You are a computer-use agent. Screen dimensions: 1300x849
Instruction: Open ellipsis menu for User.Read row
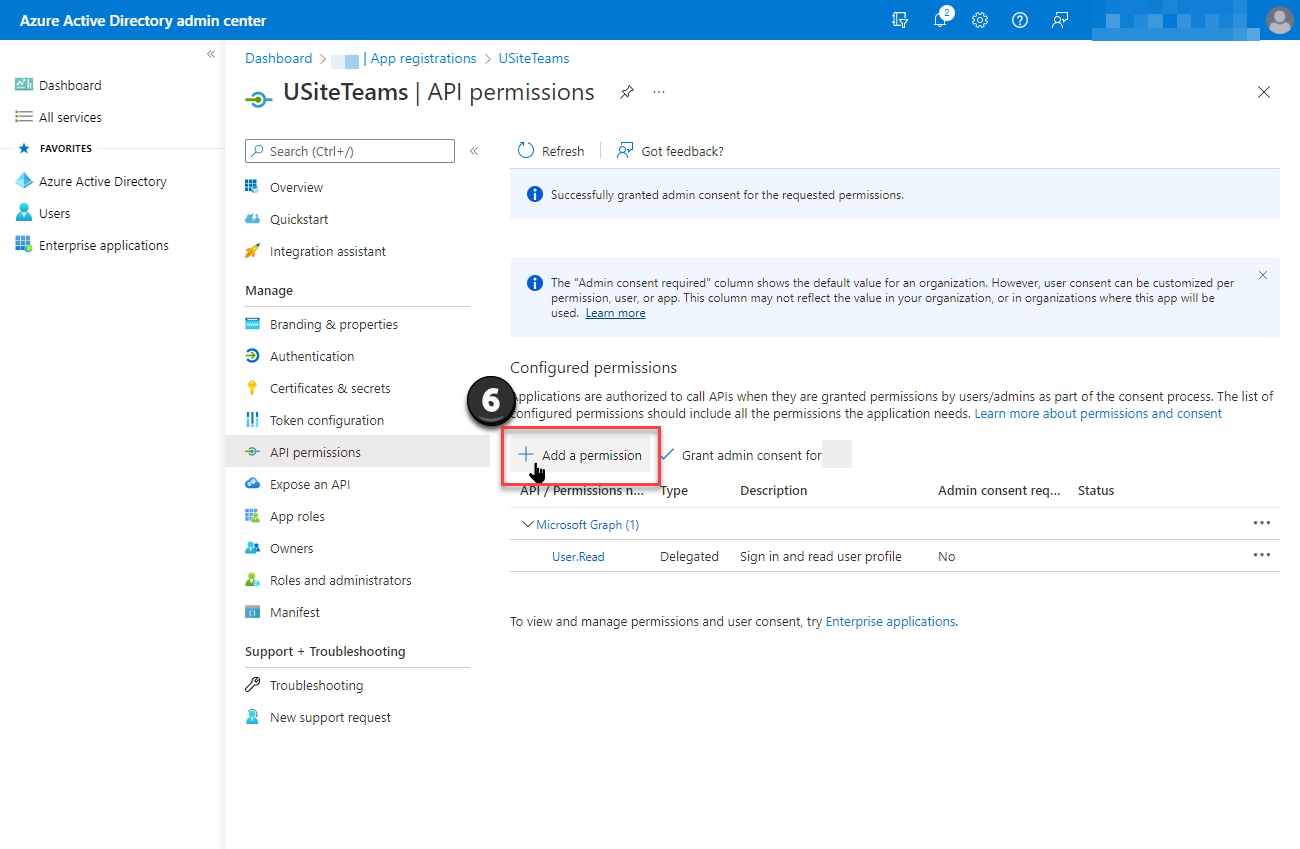click(1262, 555)
